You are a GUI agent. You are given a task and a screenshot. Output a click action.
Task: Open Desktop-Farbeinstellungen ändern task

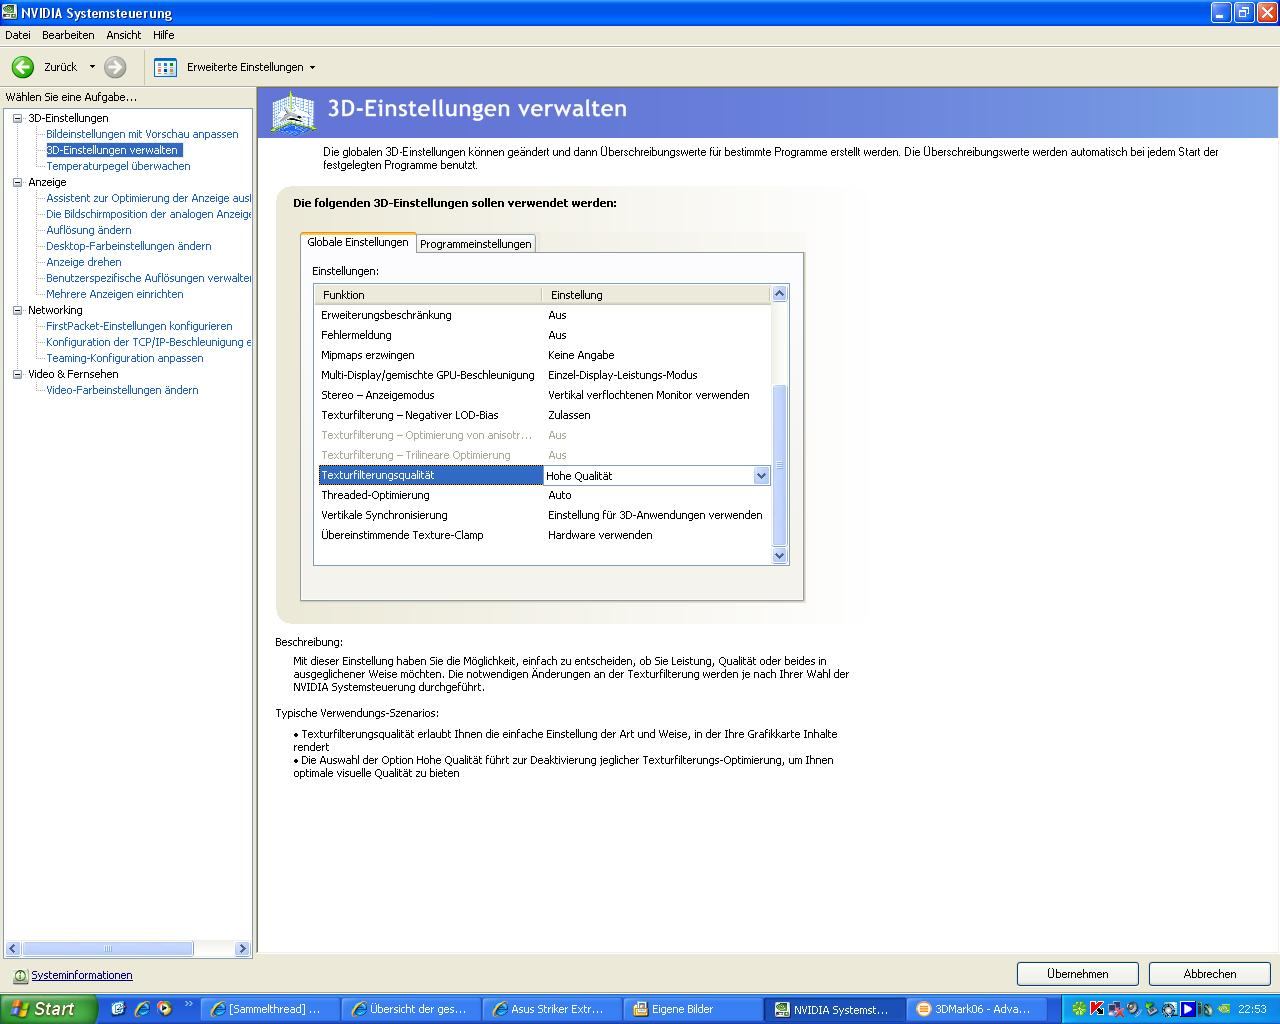point(128,246)
